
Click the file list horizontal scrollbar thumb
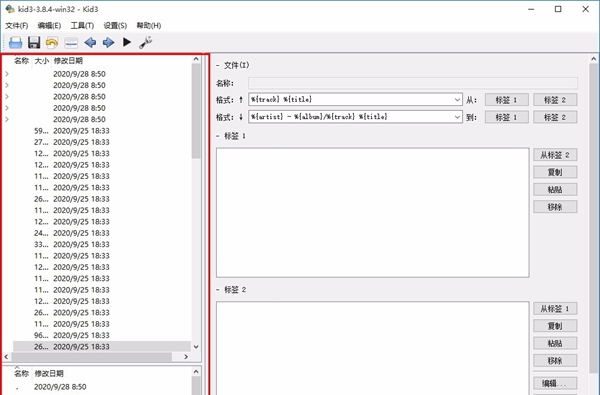coord(92,357)
